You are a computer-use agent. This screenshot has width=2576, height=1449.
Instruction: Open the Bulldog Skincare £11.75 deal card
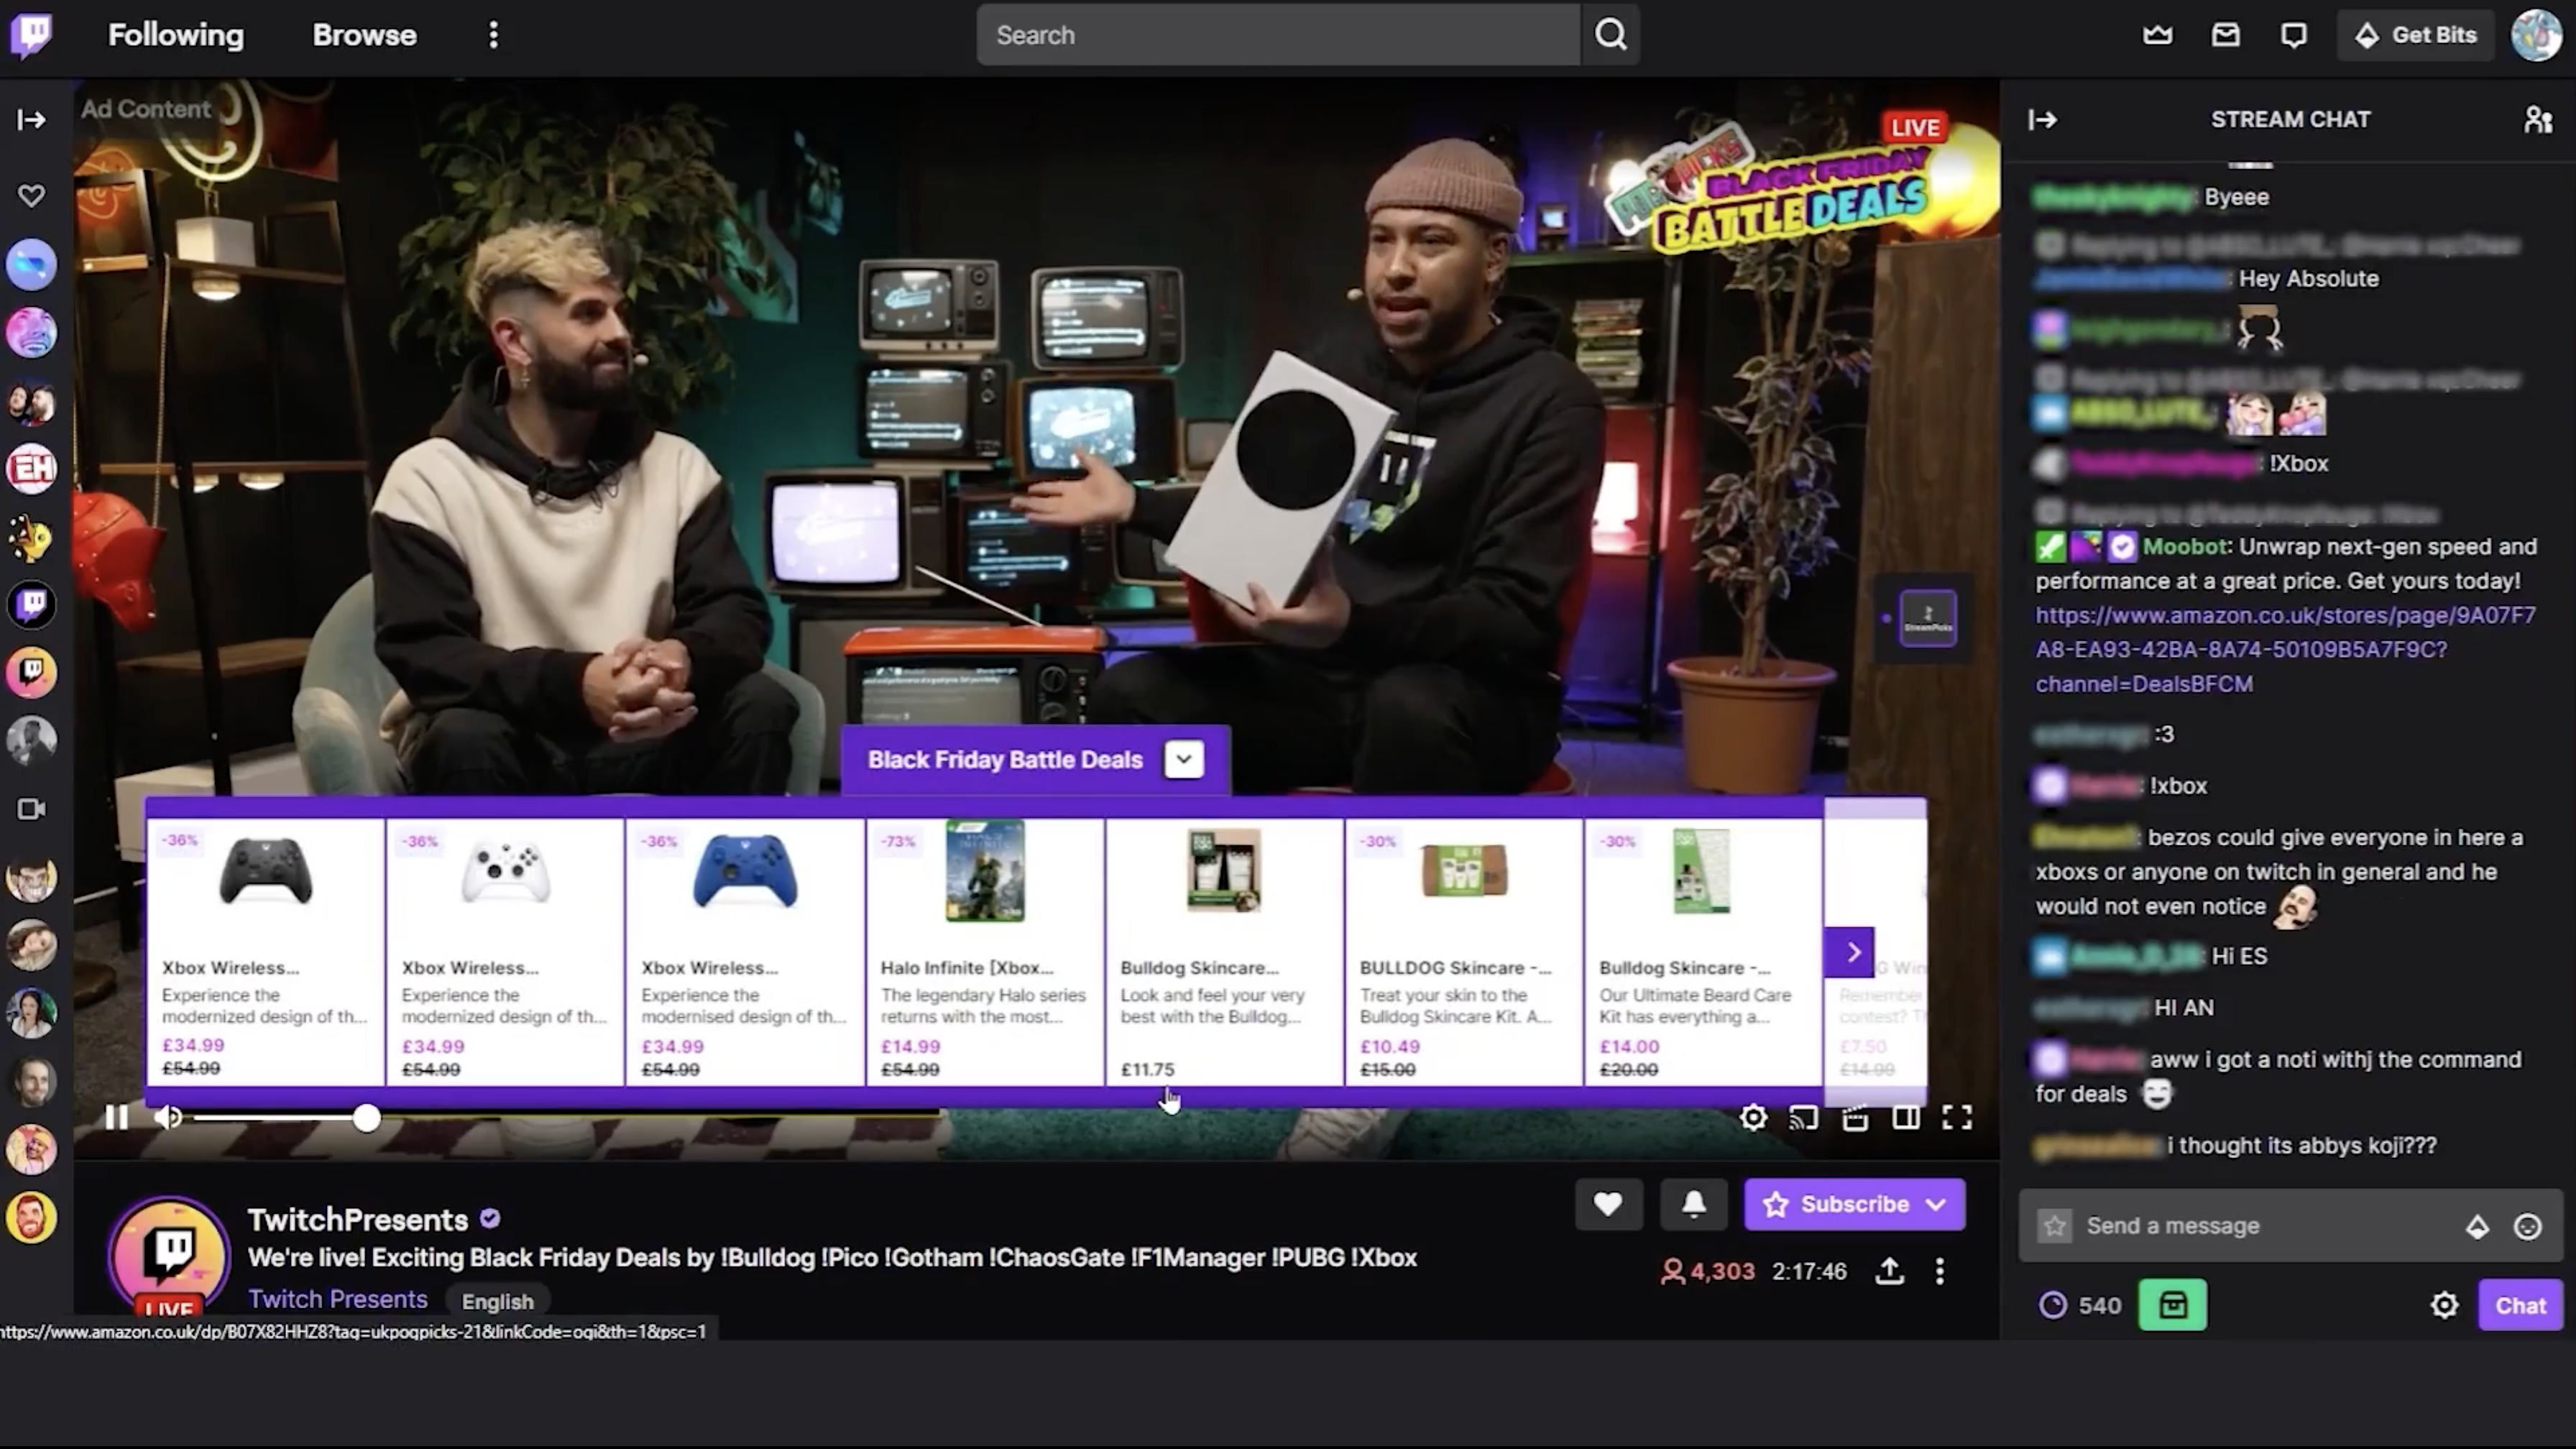[x=1224, y=952]
